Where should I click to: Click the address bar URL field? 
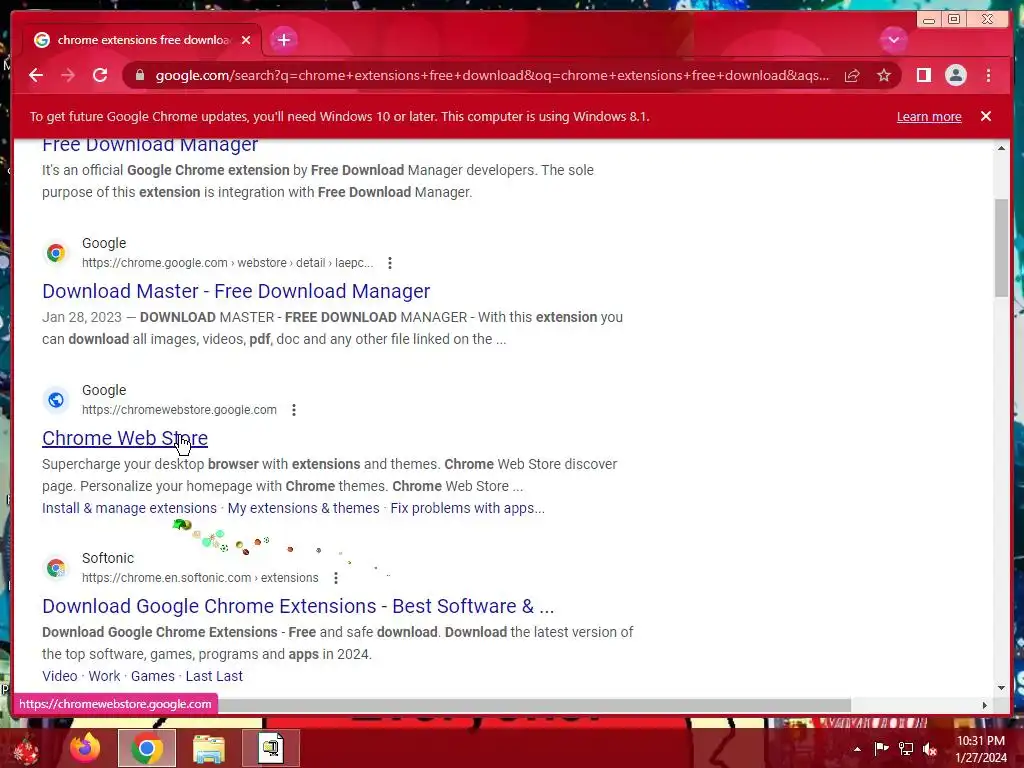[492, 76]
